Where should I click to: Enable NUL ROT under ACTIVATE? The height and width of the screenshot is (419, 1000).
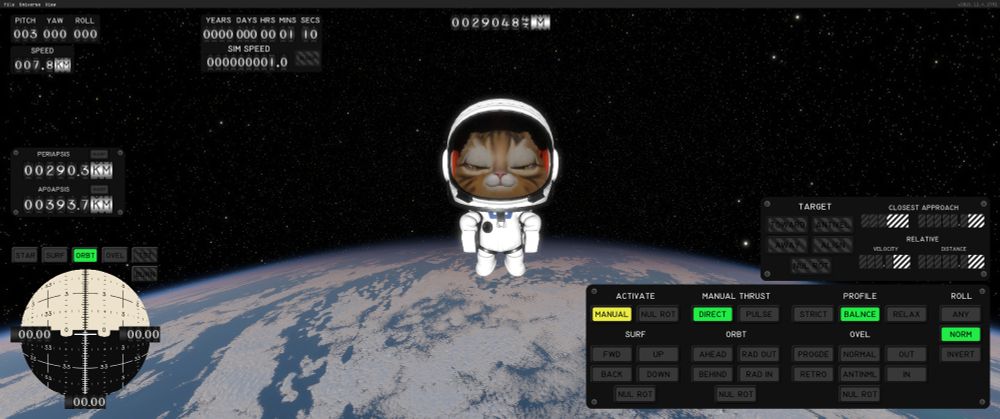click(x=658, y=314)
